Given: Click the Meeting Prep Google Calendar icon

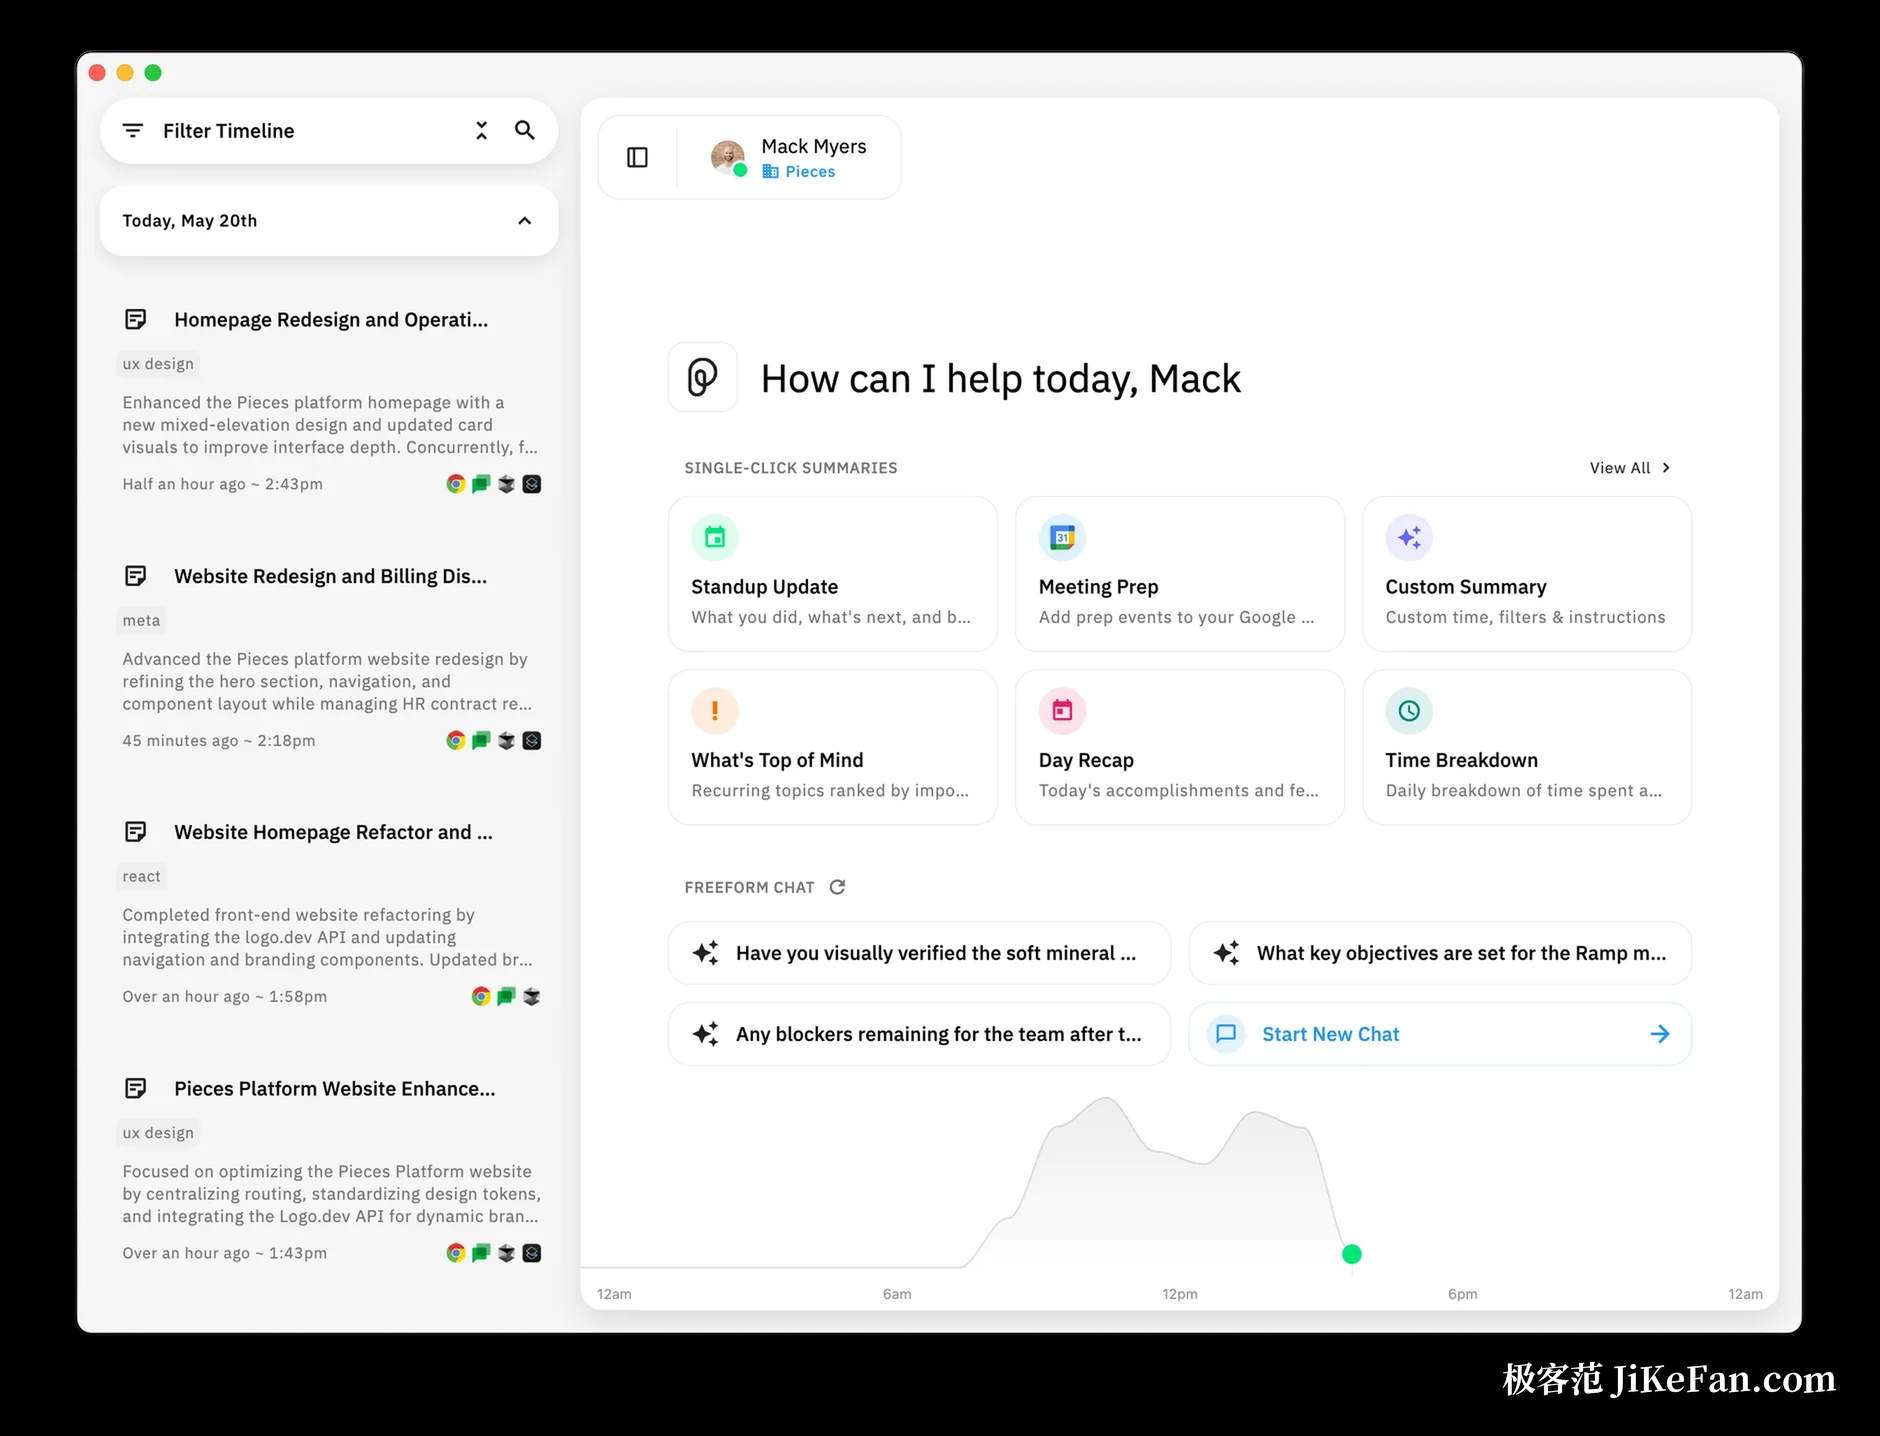Looking at the screenshot, I should tap(1062, 538).
